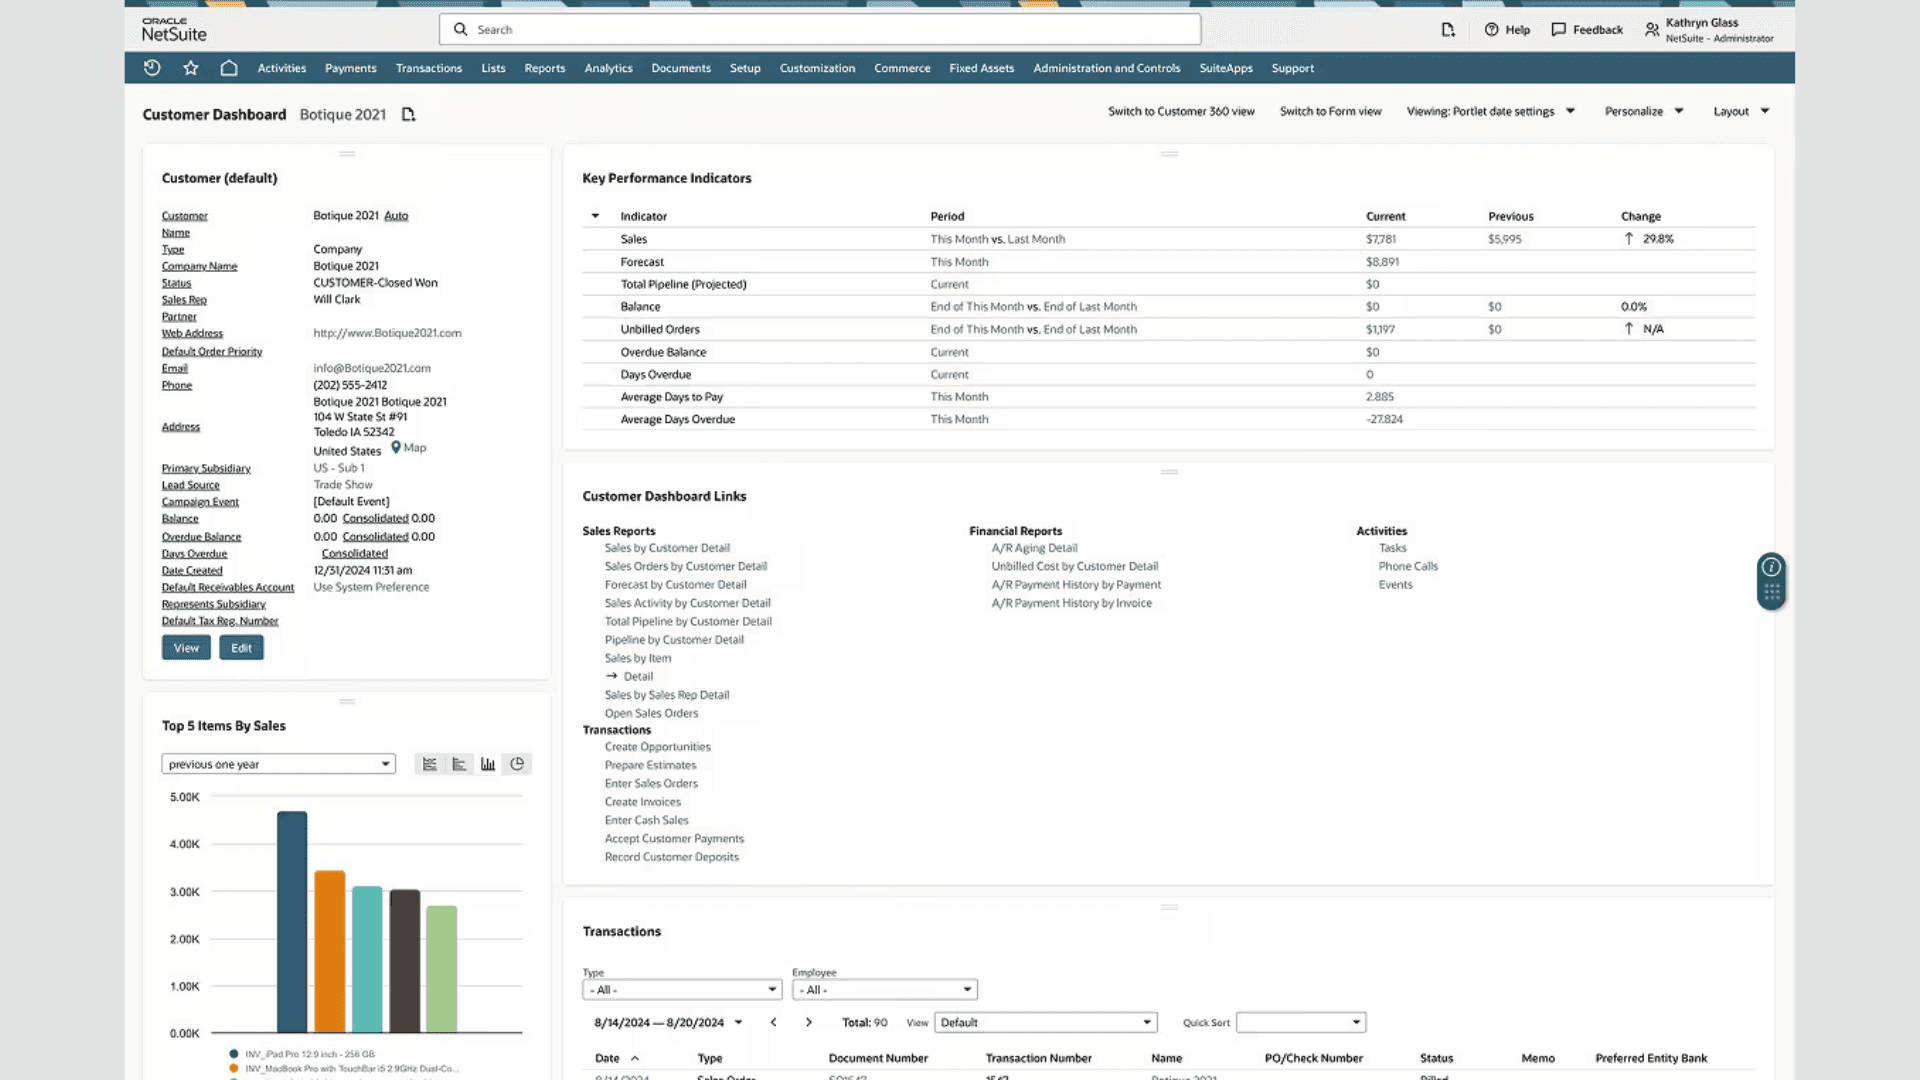Open the Map pin icon in the address
Screen dimensions: 1920x1080
tap(396, 447)
